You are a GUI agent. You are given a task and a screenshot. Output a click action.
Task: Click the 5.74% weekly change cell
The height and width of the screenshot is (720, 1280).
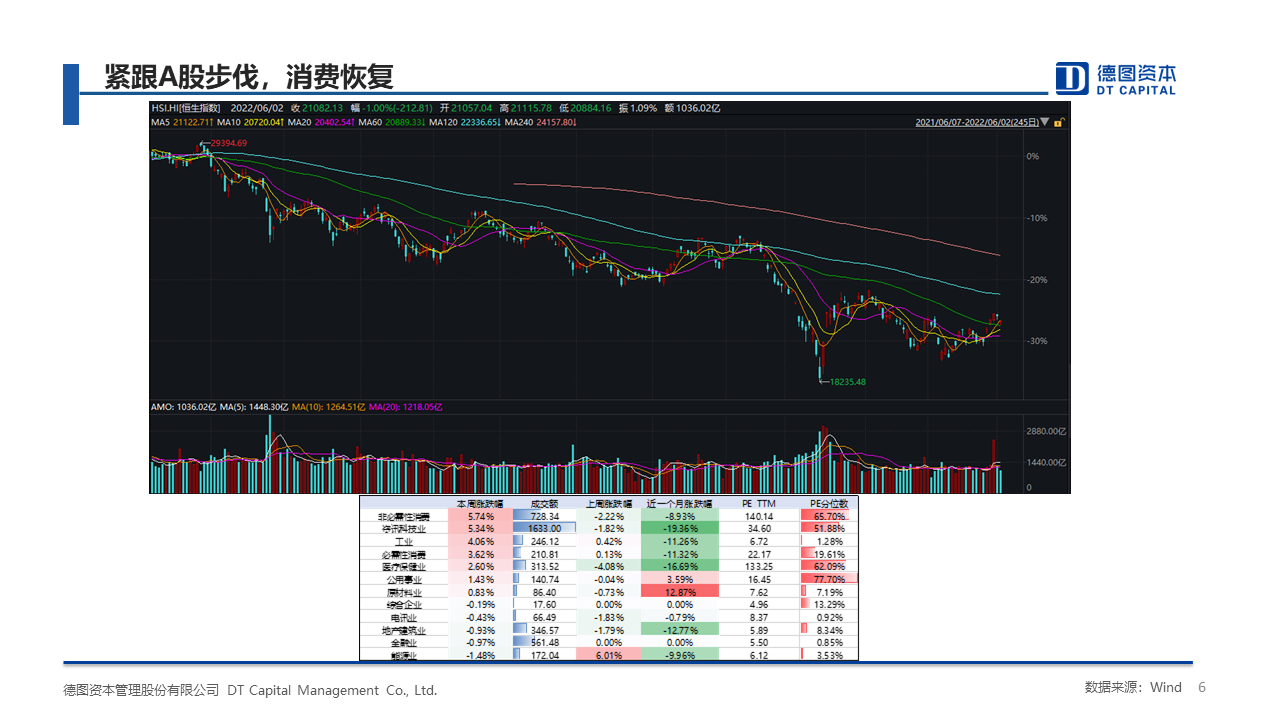[480, 516]
